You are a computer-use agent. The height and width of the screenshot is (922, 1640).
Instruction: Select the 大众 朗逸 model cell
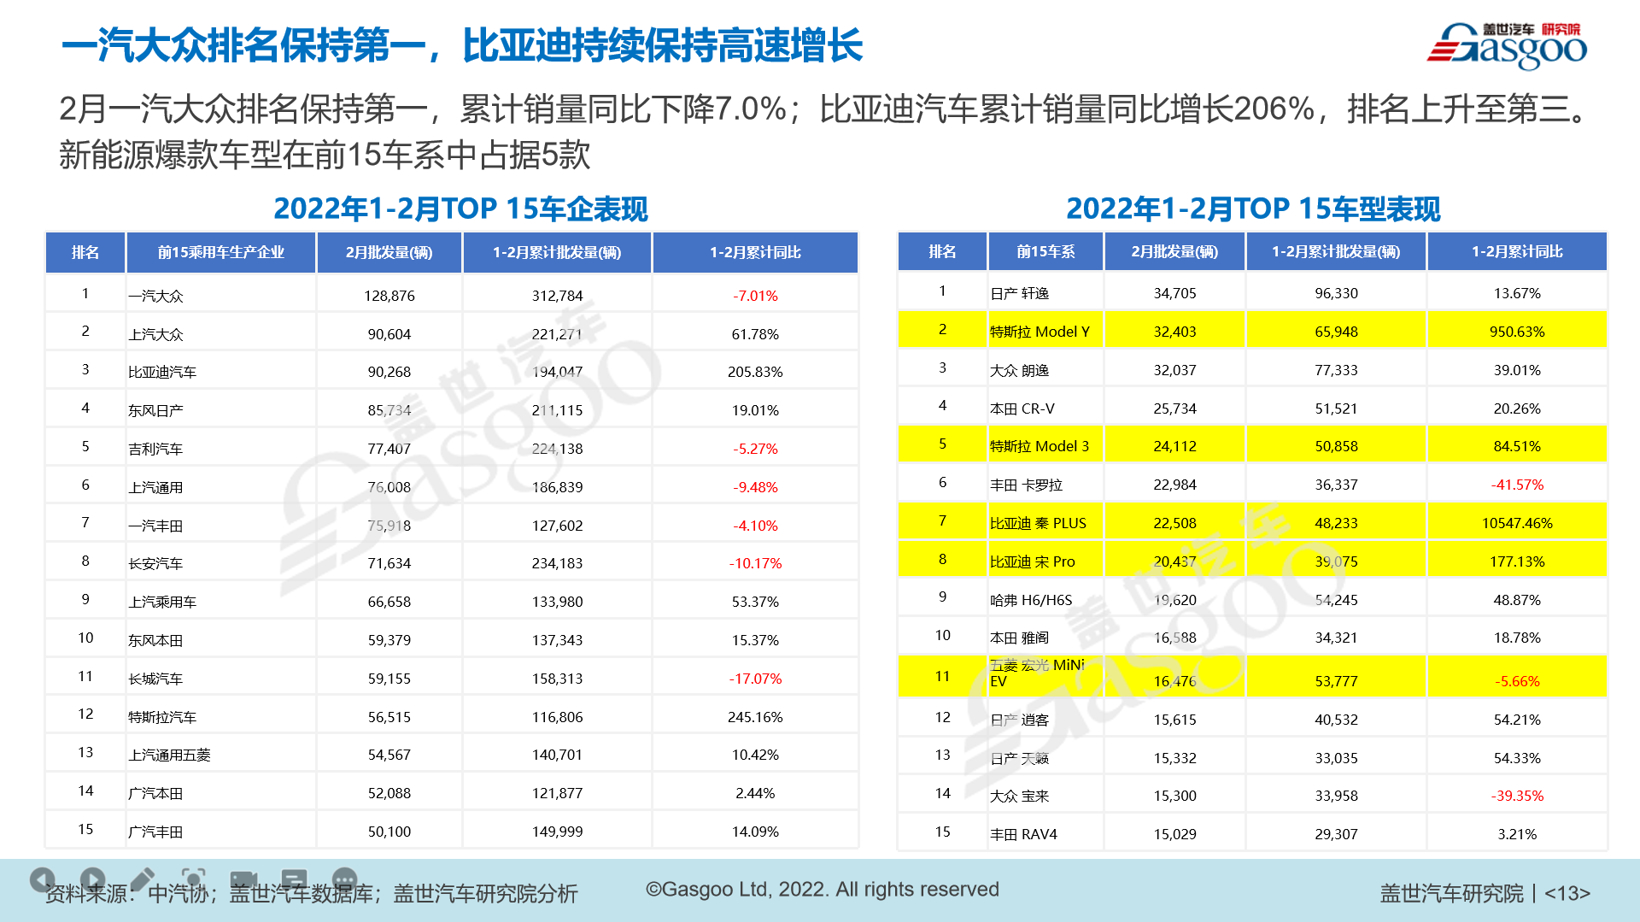point(1045,370)
